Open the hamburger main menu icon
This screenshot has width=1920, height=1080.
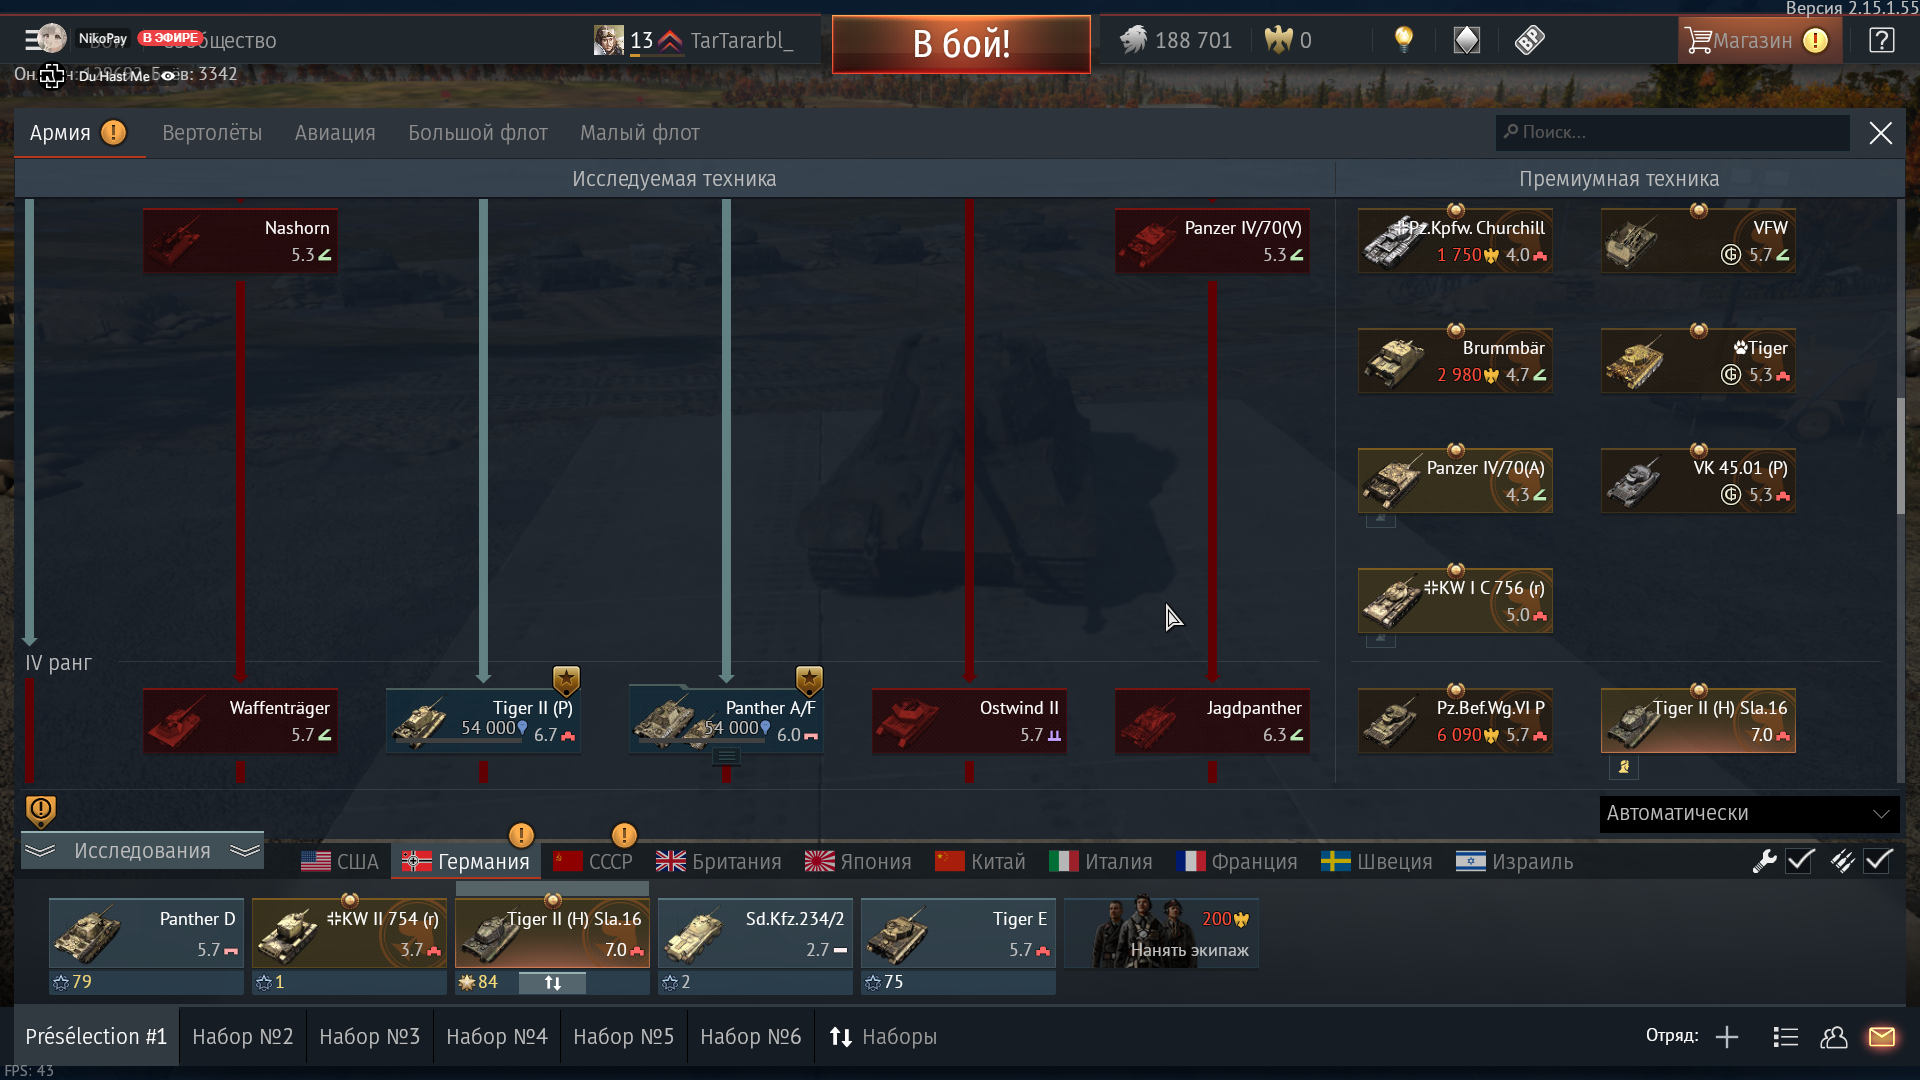(x=33, y=40)
